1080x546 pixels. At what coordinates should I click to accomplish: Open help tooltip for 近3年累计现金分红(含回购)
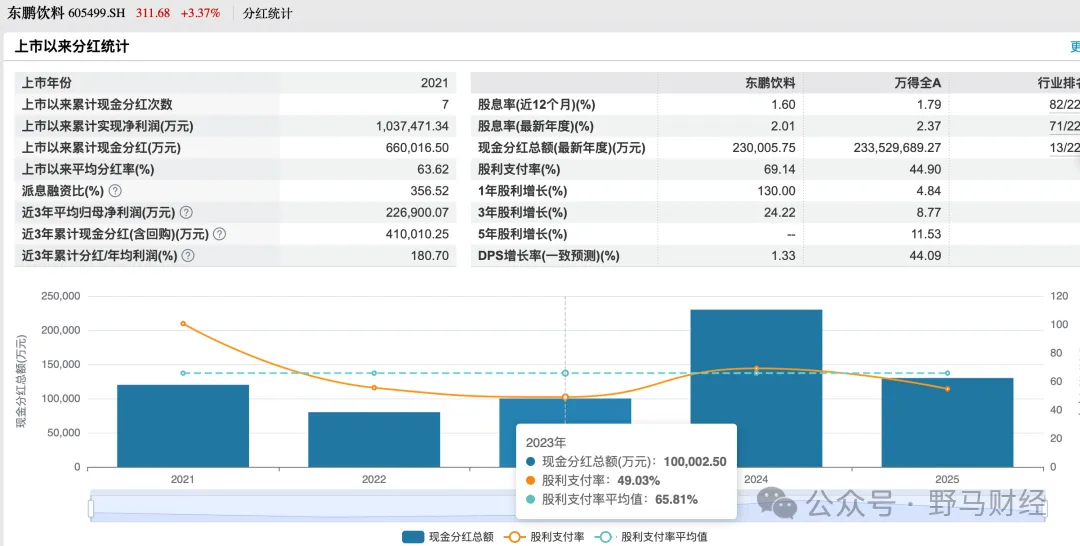click(219, 234)
